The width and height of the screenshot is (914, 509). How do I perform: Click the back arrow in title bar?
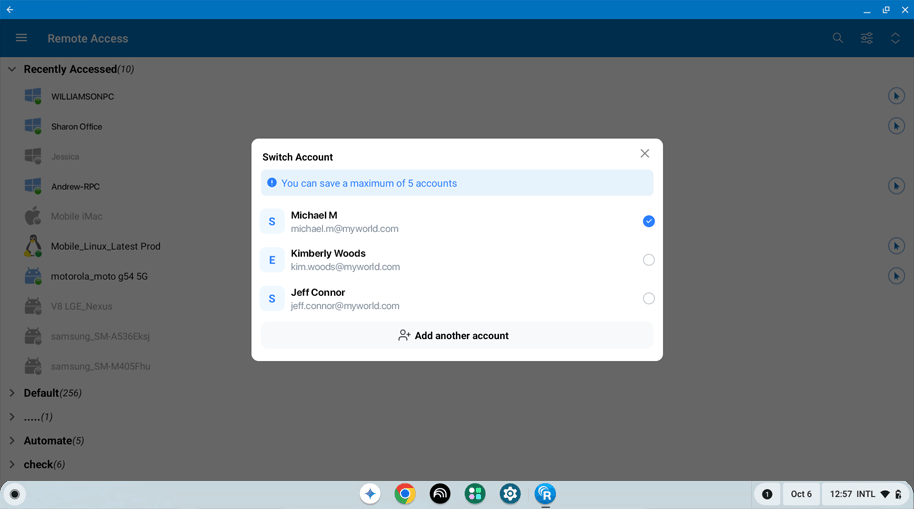(x=10, y=9)
